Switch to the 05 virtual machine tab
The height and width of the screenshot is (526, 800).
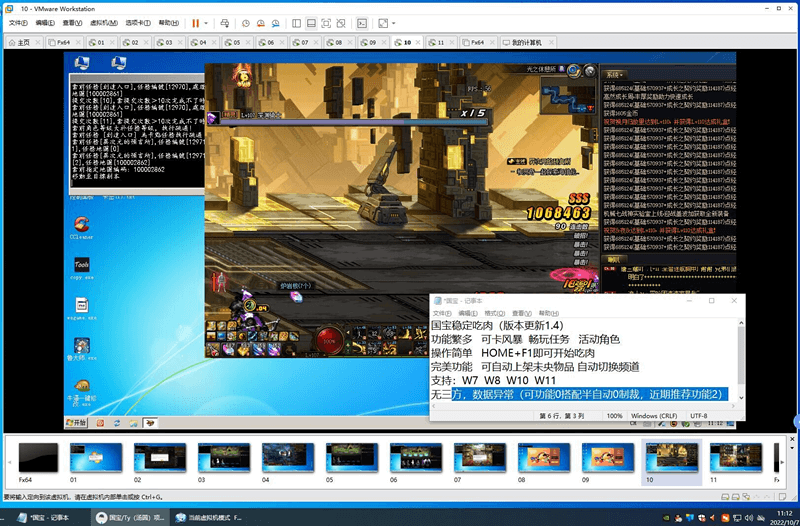236,42
